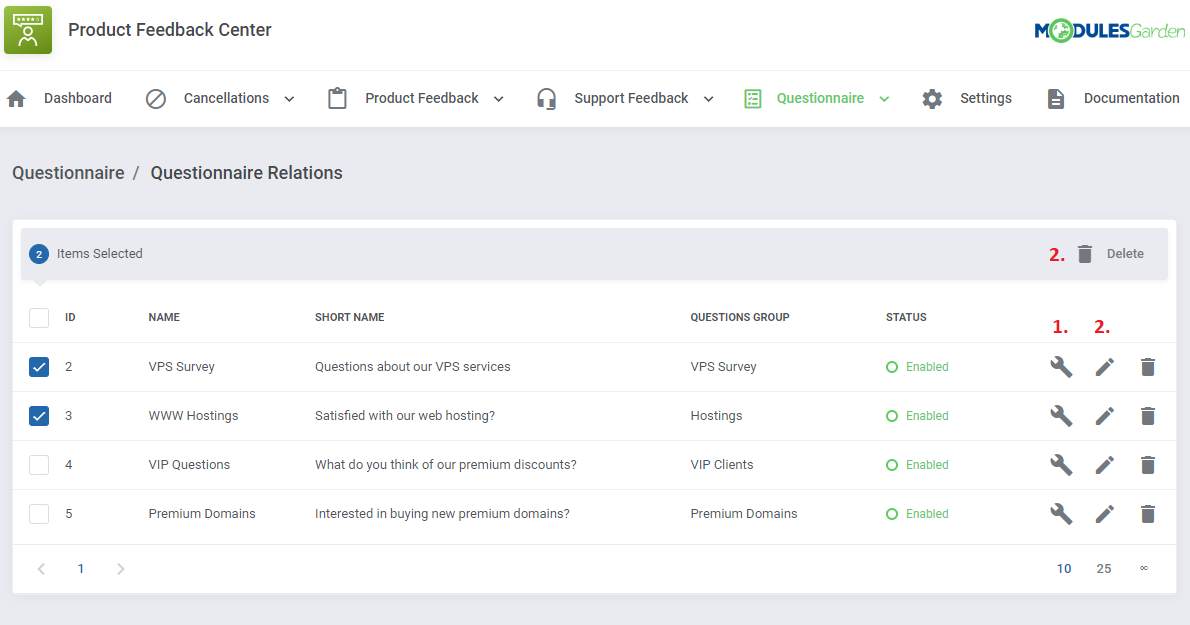Image resolution: width=1190 pixels, height=625 pixels.
Task: Edit Premium Domains with pencil icon
Action: click(x=1105, y=514)
